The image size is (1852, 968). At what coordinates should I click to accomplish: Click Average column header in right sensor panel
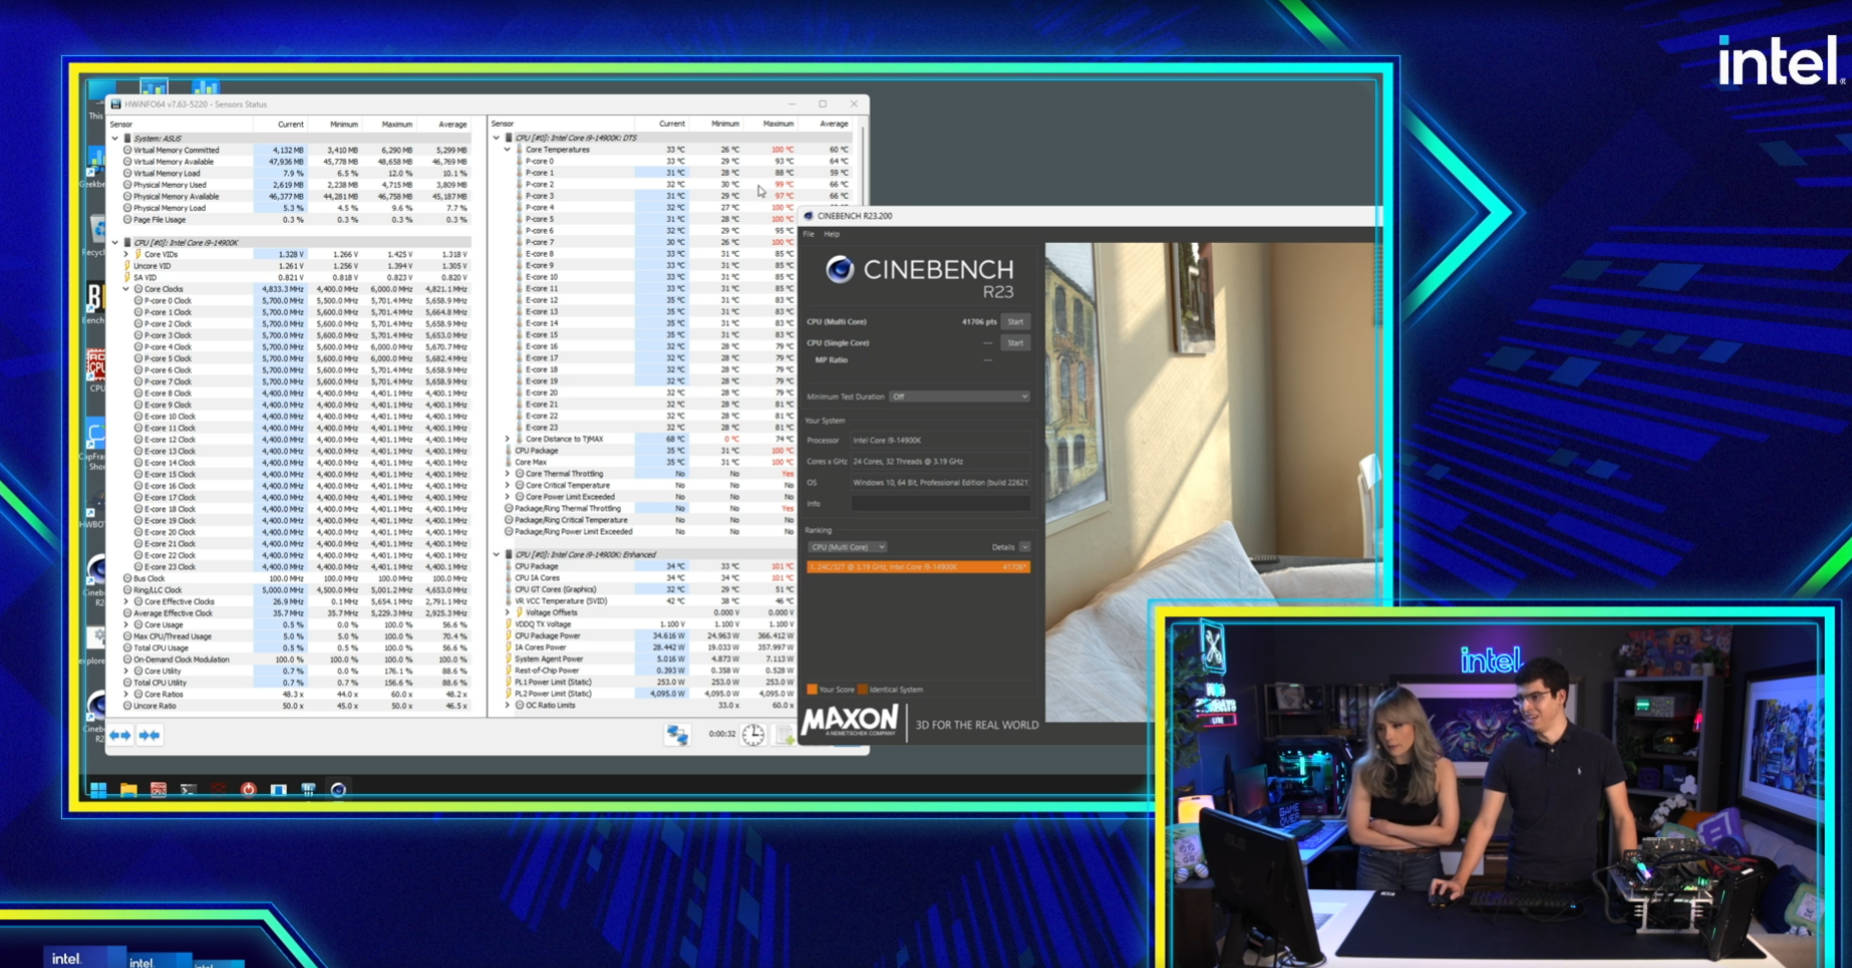834,124
